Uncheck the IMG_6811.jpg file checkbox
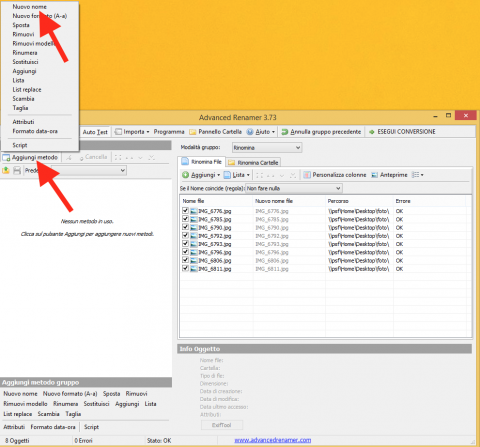 click(x=185, y=268)
